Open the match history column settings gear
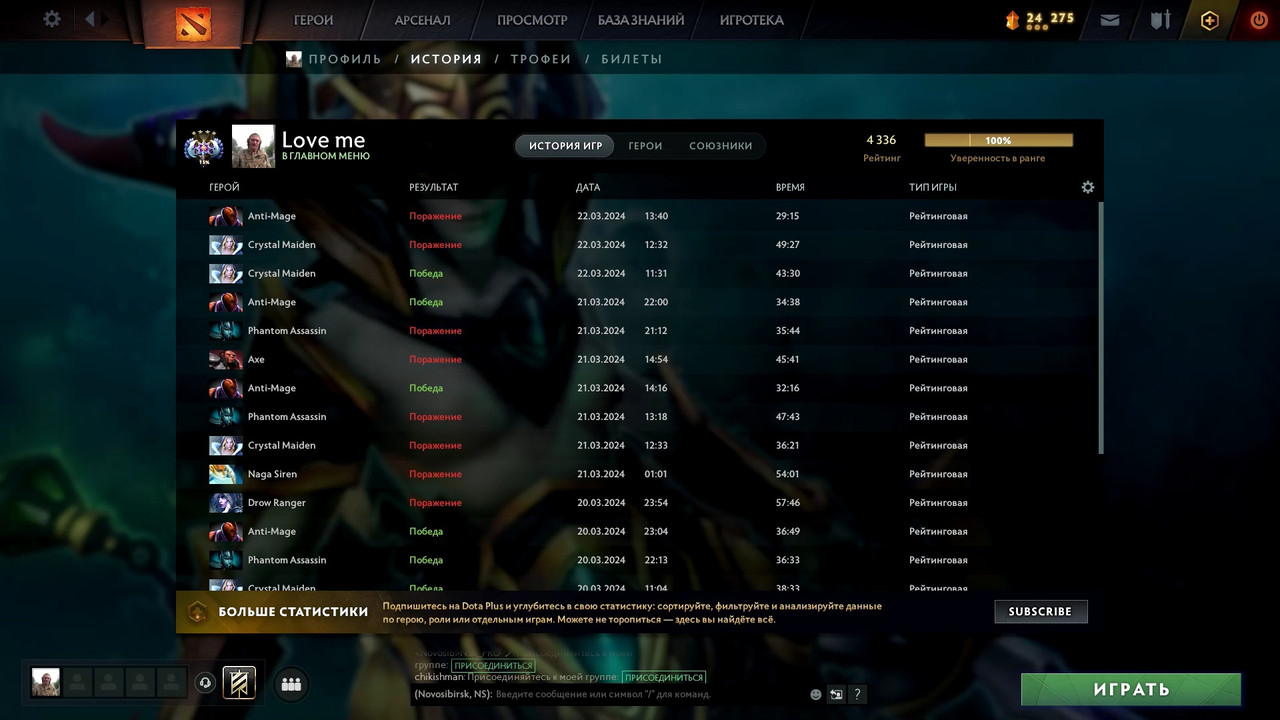1280x720 pixels. pos(1088,187)
